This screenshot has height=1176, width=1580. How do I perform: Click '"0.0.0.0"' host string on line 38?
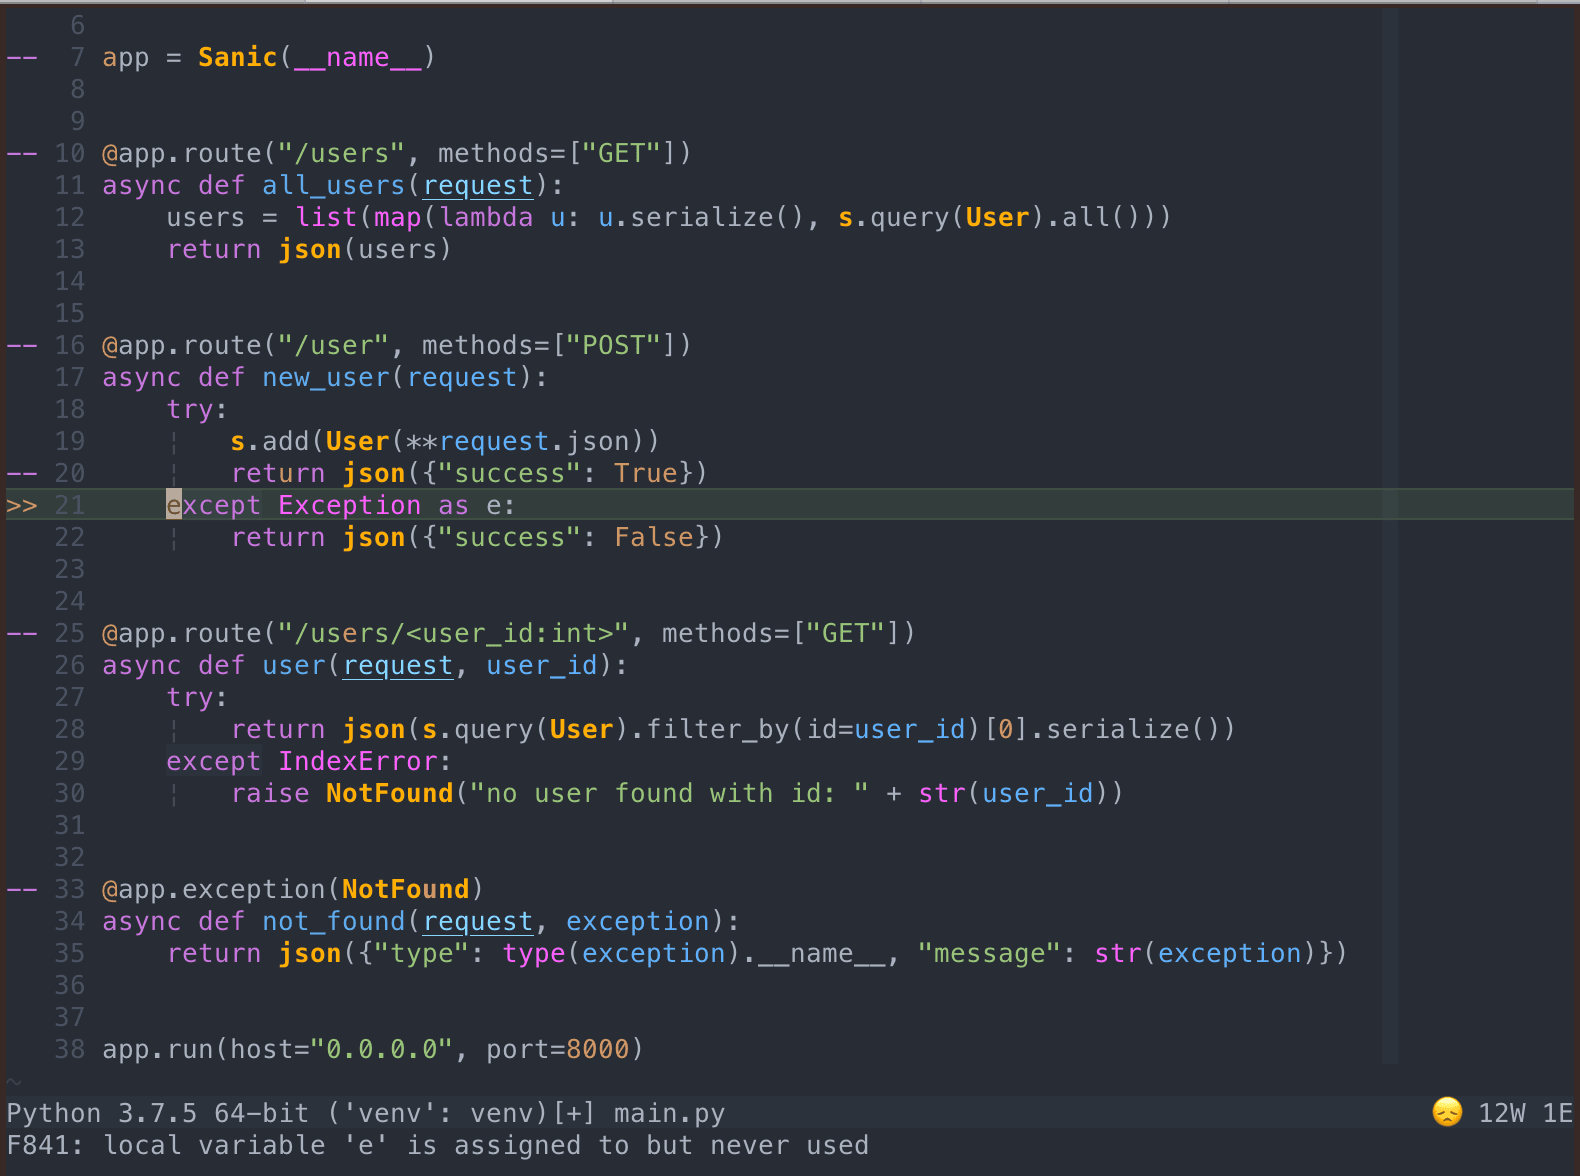coord(382,1049)
